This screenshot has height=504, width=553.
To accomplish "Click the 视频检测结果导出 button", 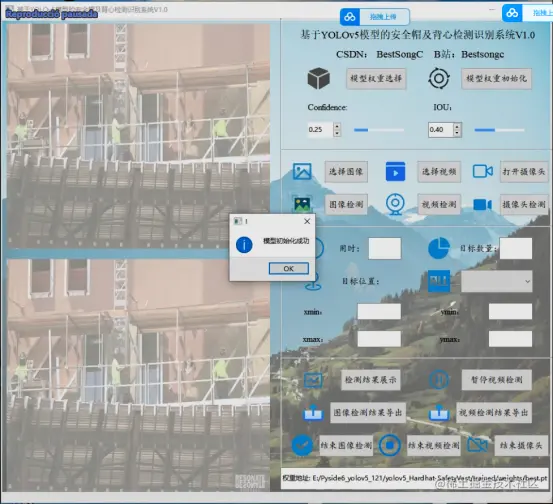I will point(493,413).
